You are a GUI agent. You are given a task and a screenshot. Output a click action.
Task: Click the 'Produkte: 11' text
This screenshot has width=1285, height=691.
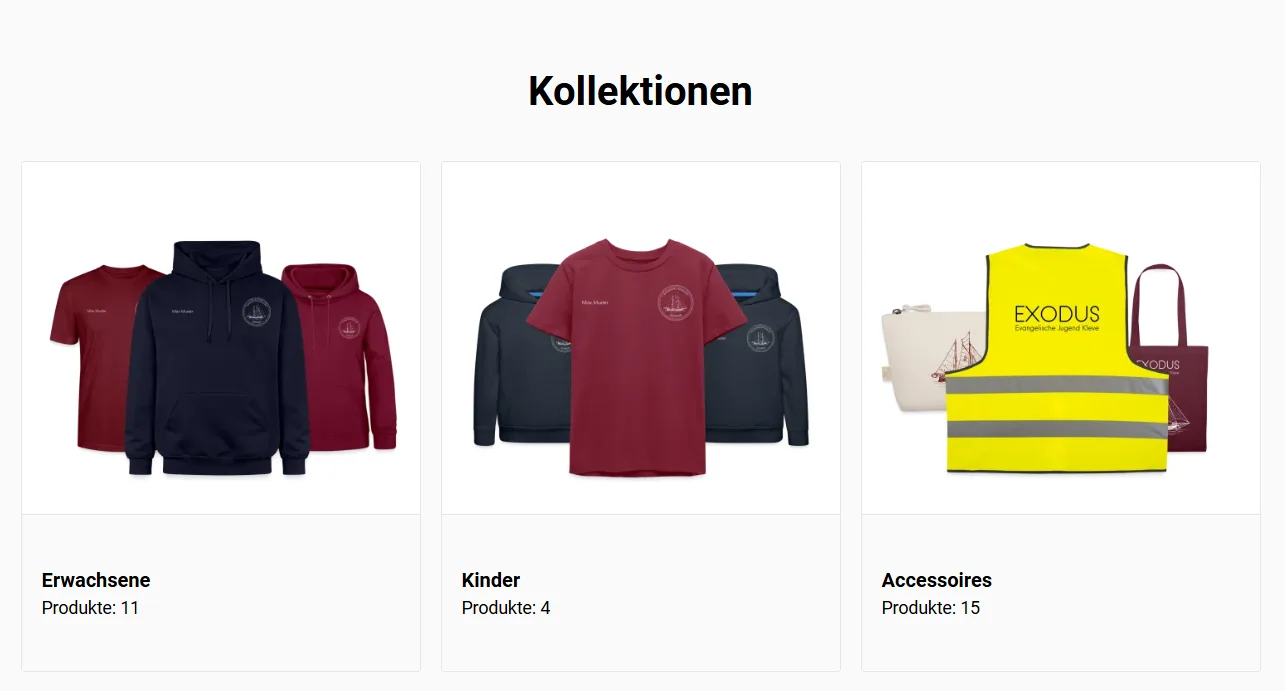click(90, 607)
